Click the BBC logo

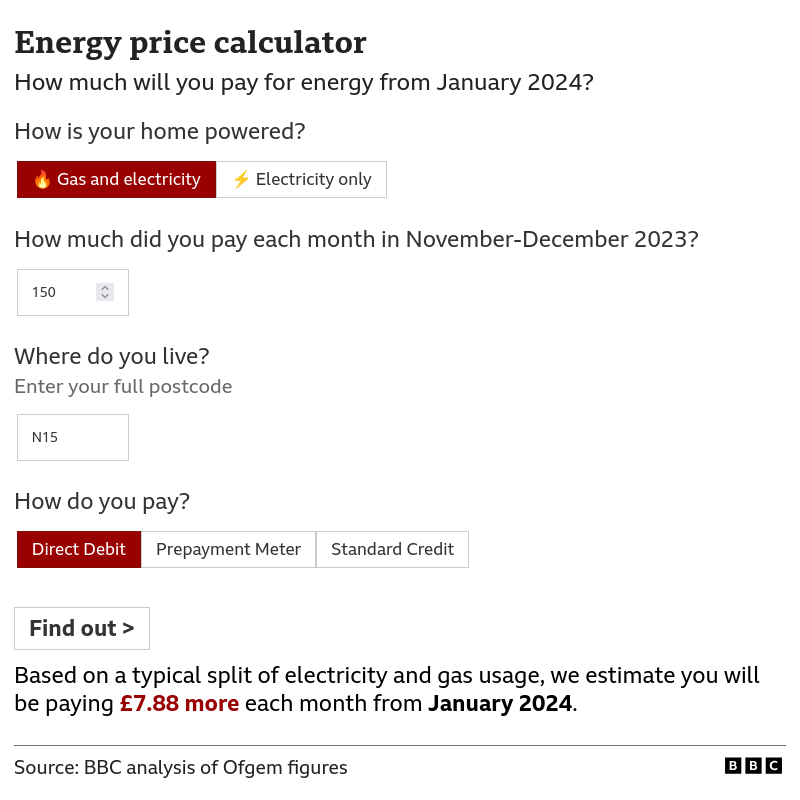coord(752,765)
